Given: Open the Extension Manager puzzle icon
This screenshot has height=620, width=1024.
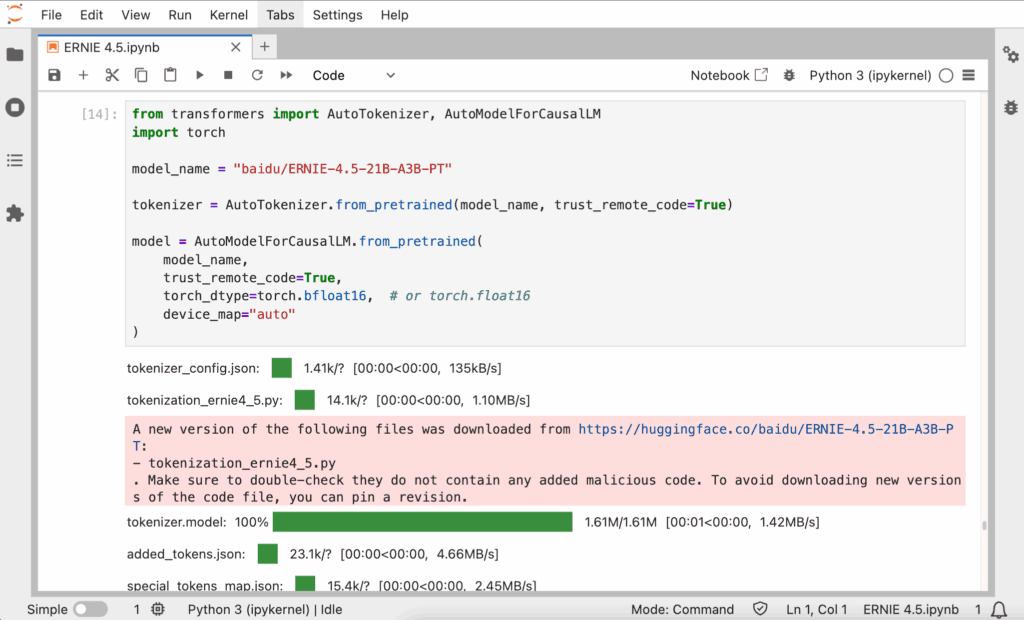Looking at the screenshot, I should [x=15, y=213].
